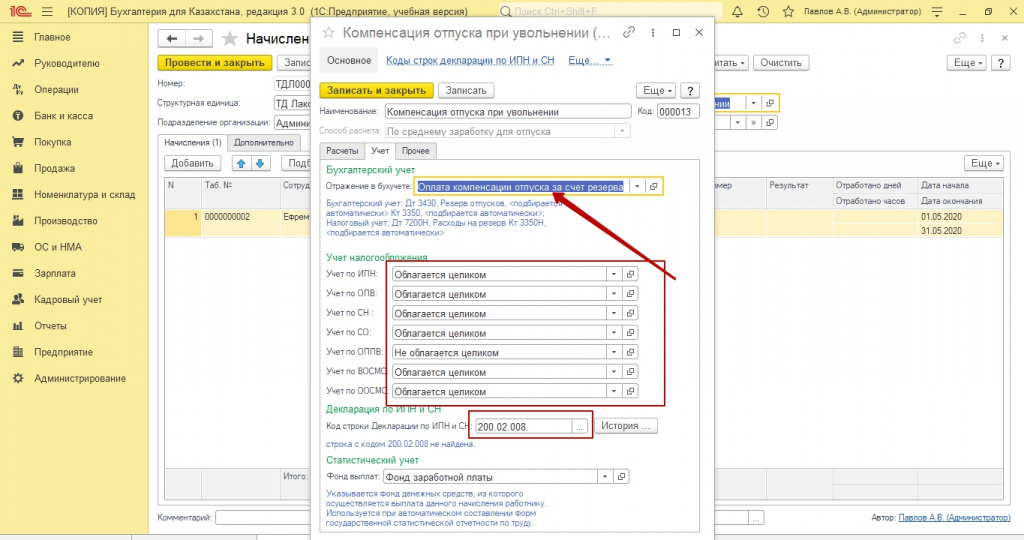Select Учет tab in dialog
This screenshot has width=1024, height=540.
tap(380, 151)
